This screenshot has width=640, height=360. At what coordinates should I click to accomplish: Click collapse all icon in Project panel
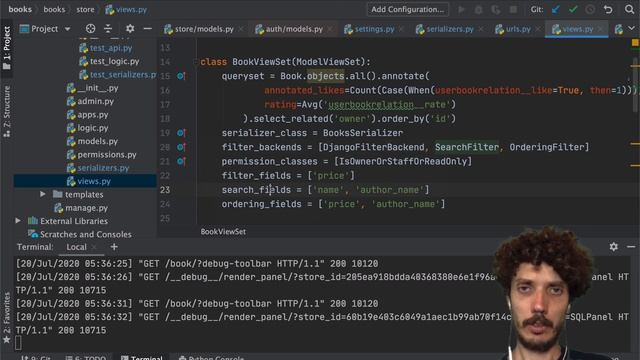click(x=108, y=29)
